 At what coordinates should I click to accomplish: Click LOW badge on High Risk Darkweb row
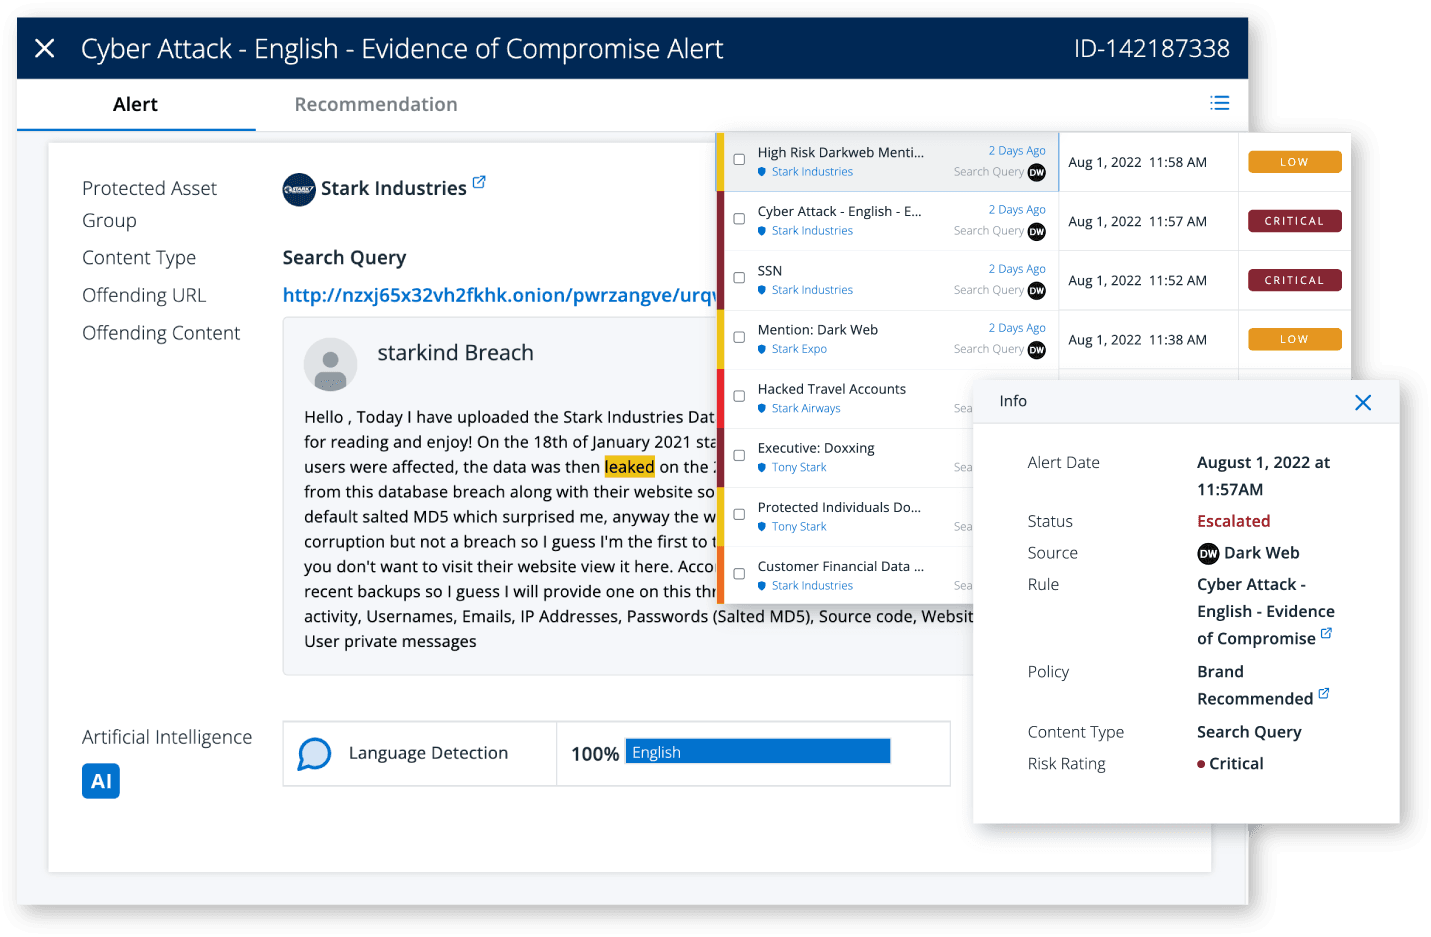(1294, 162)
